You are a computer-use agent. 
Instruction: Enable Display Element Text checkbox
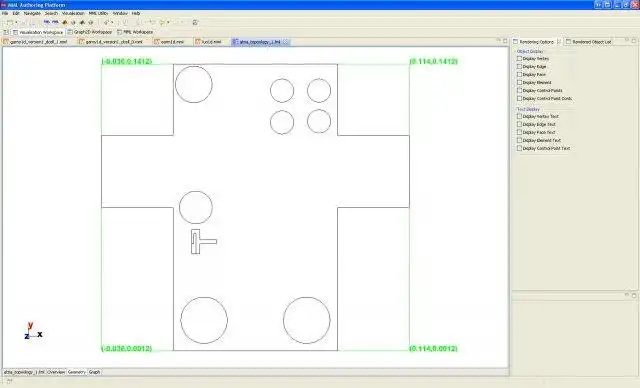[x=519, y=140]
